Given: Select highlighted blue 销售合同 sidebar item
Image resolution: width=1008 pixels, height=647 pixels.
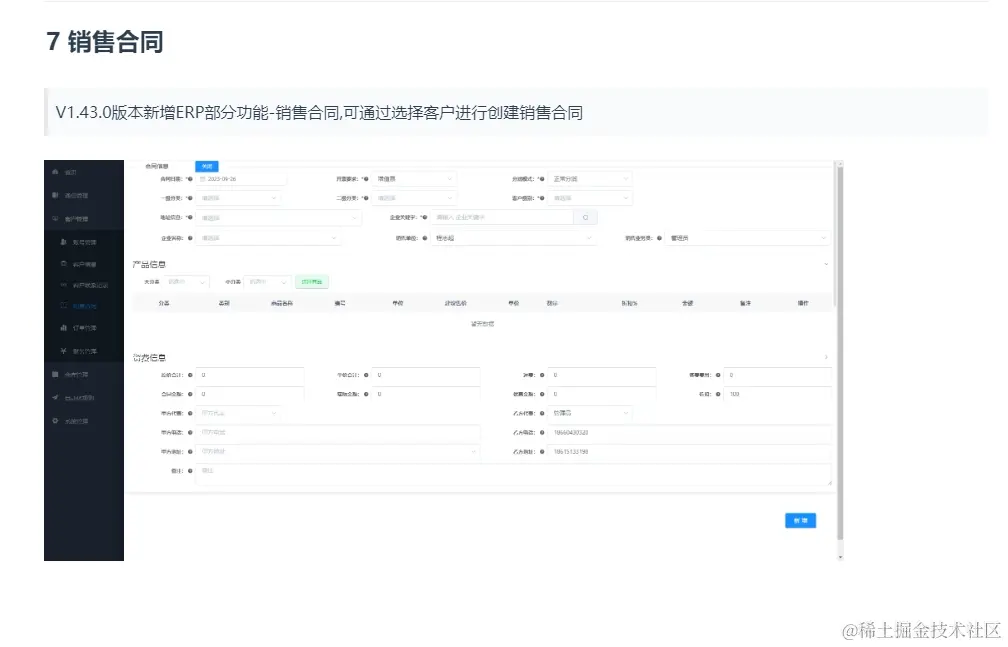Looking at the screenshot, I should (84, 306).
